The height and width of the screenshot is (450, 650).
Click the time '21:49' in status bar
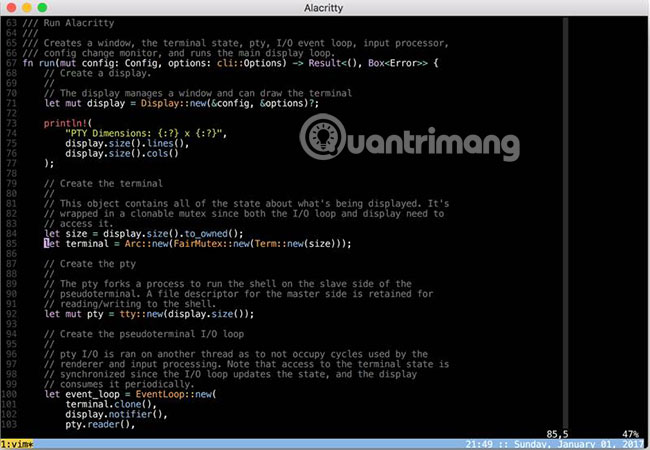click(478, 444)
